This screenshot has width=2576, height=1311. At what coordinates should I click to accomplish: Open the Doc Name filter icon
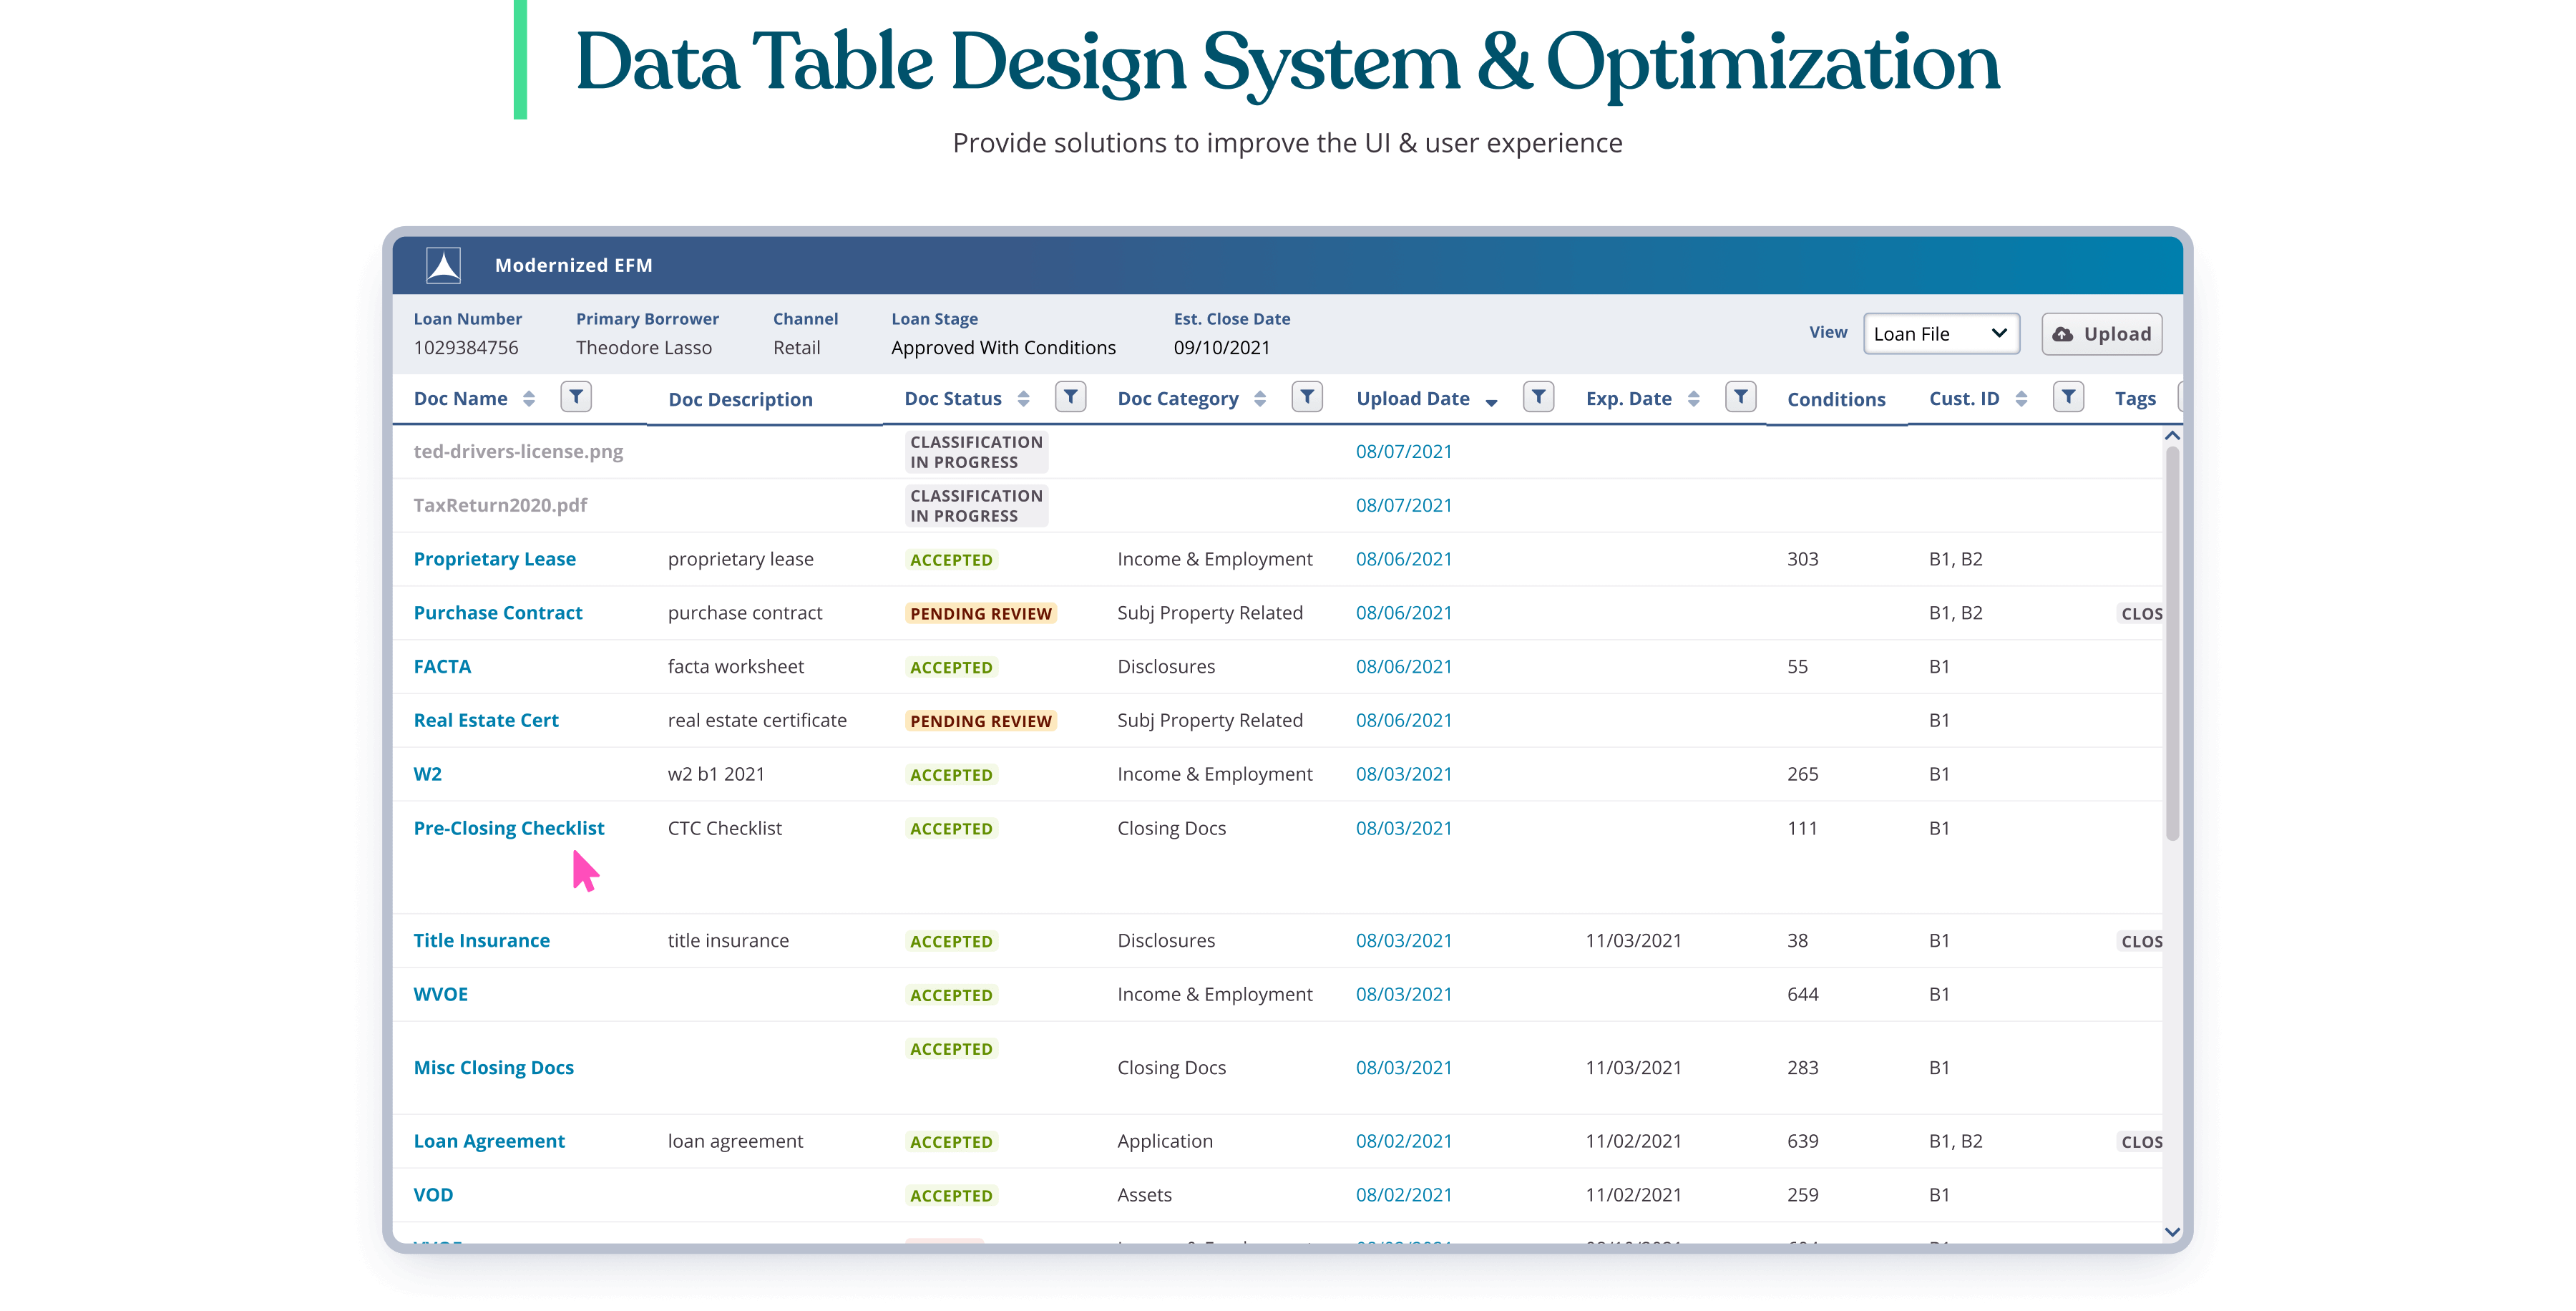[x=576, y=397]
